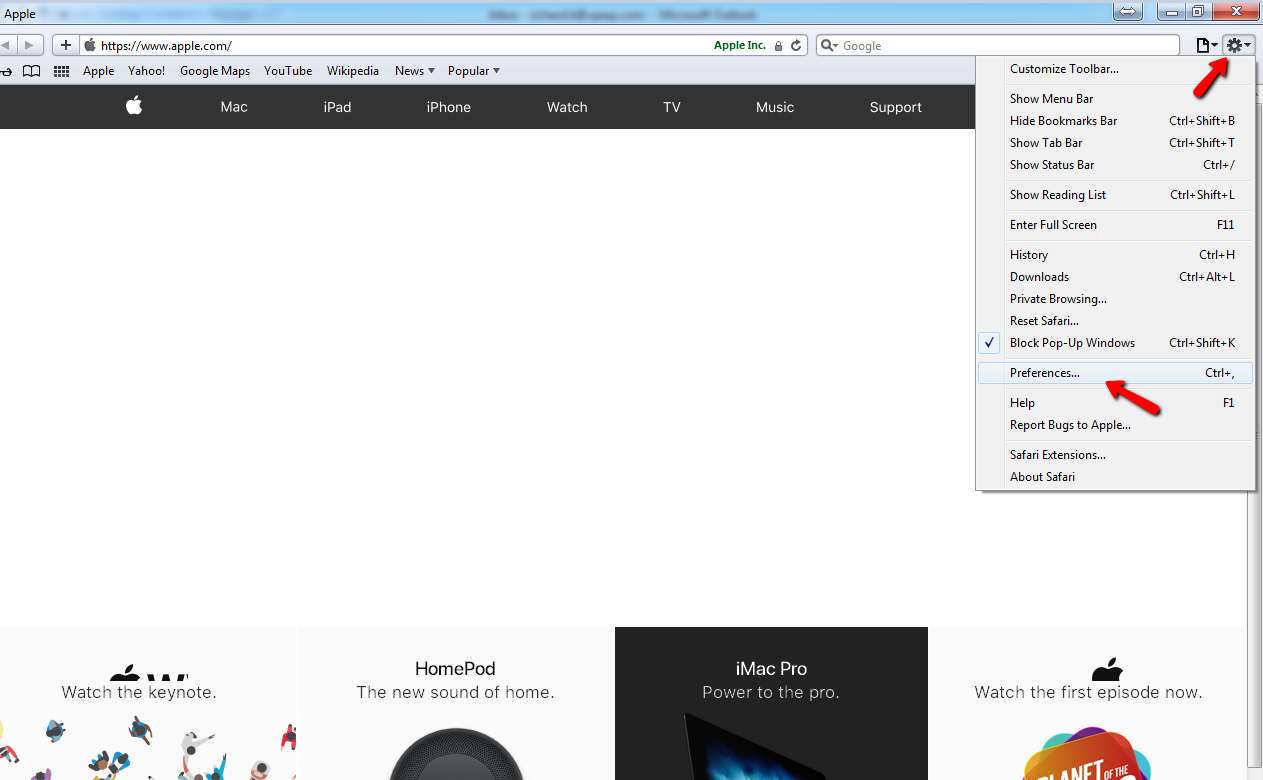Go to the Watch section
Screen dimensions: 1263x780
point(567,107)
